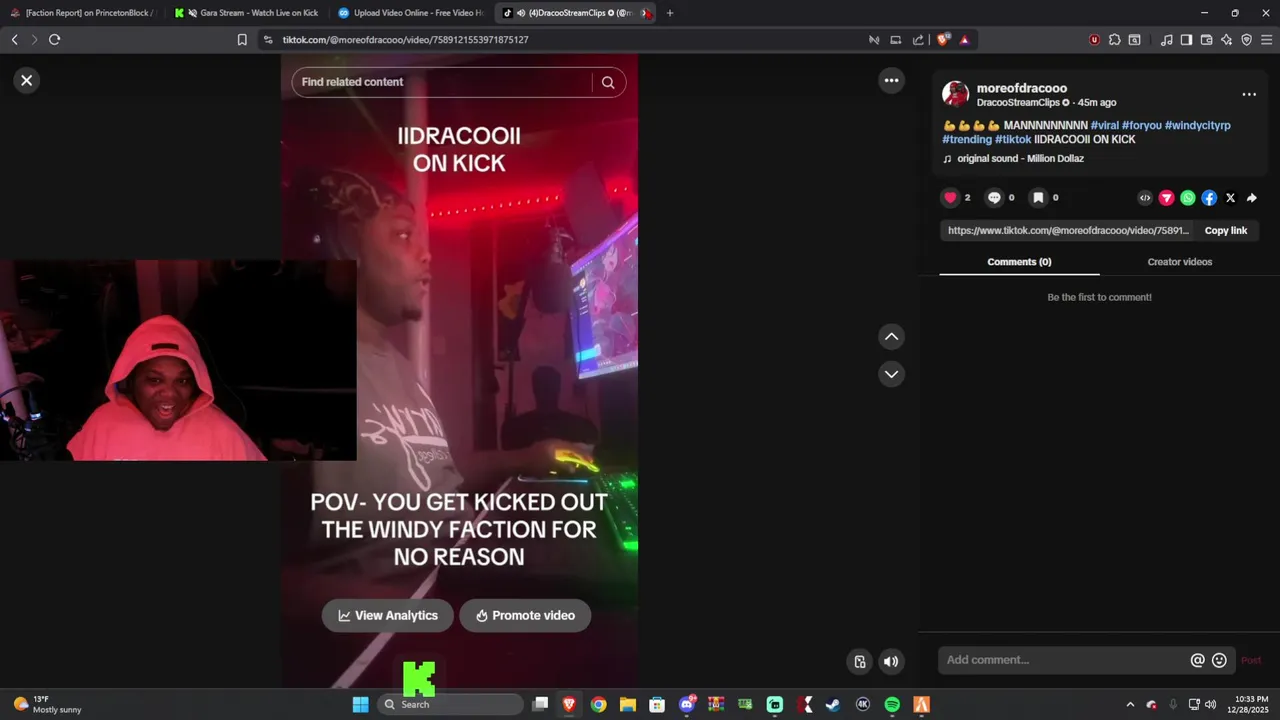Click the #trending hashtag link
Screen dimensions: 1280x720
[967, 139]
